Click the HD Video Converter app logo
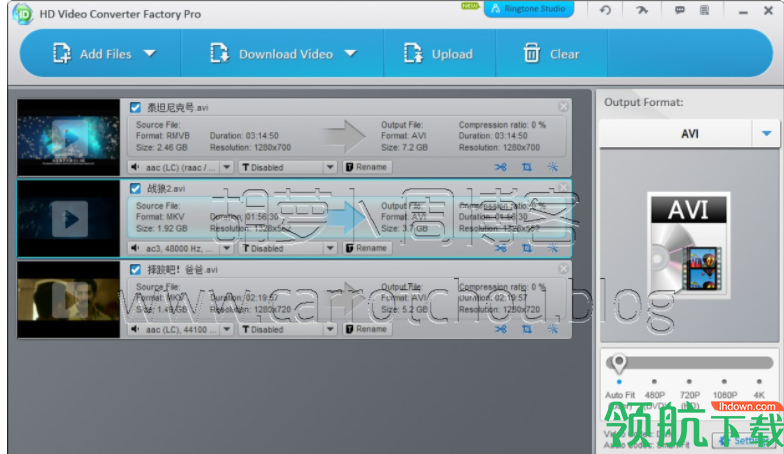Viewport: 784px width, 454px height. click(x=23, y=14)
